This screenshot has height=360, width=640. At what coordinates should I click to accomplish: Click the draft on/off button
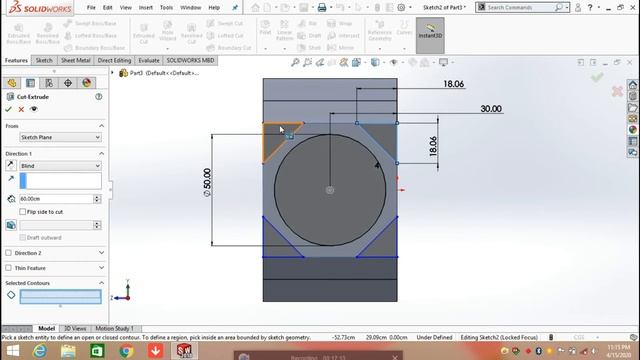[x=11, y=225]
